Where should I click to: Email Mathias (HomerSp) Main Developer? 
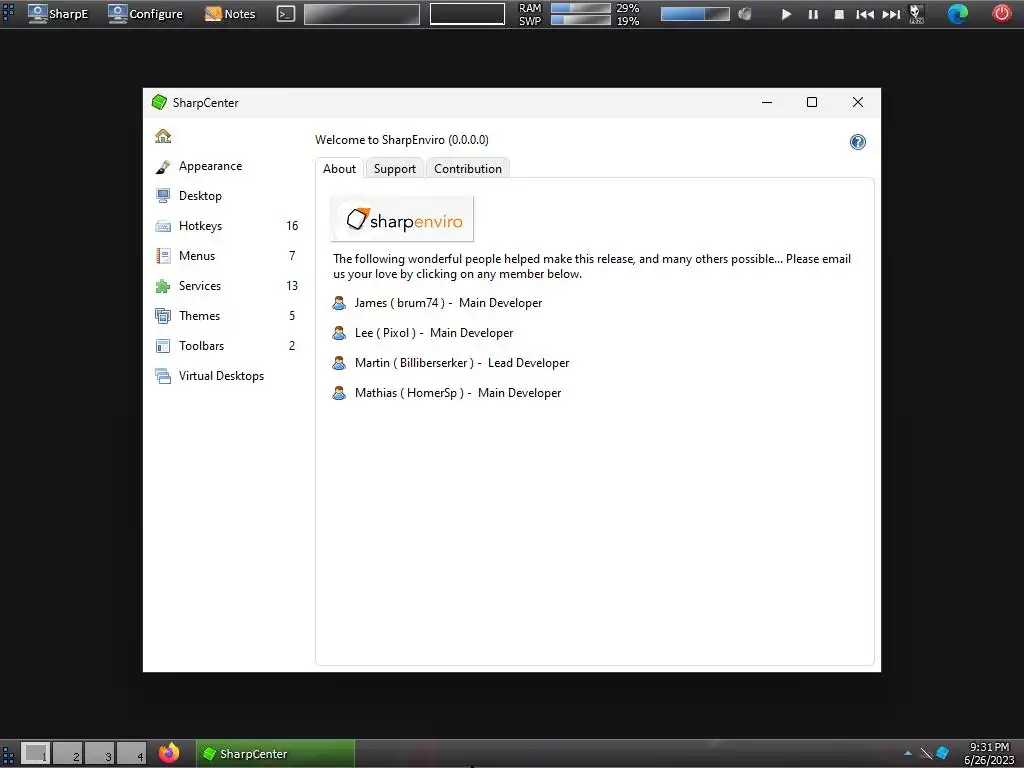(458, 393)
